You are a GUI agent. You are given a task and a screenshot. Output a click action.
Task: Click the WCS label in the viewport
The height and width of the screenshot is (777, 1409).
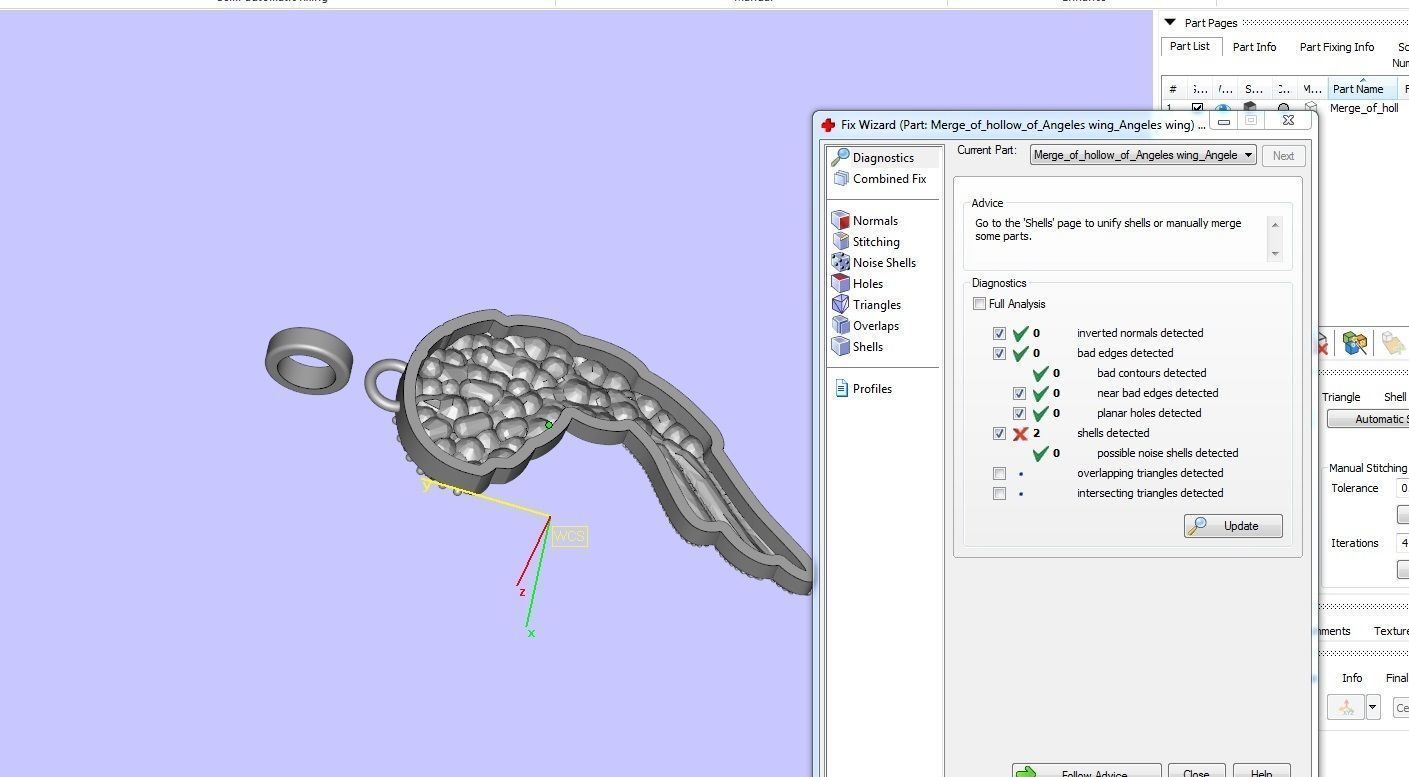pyautogui.click(x=569, y=537)
